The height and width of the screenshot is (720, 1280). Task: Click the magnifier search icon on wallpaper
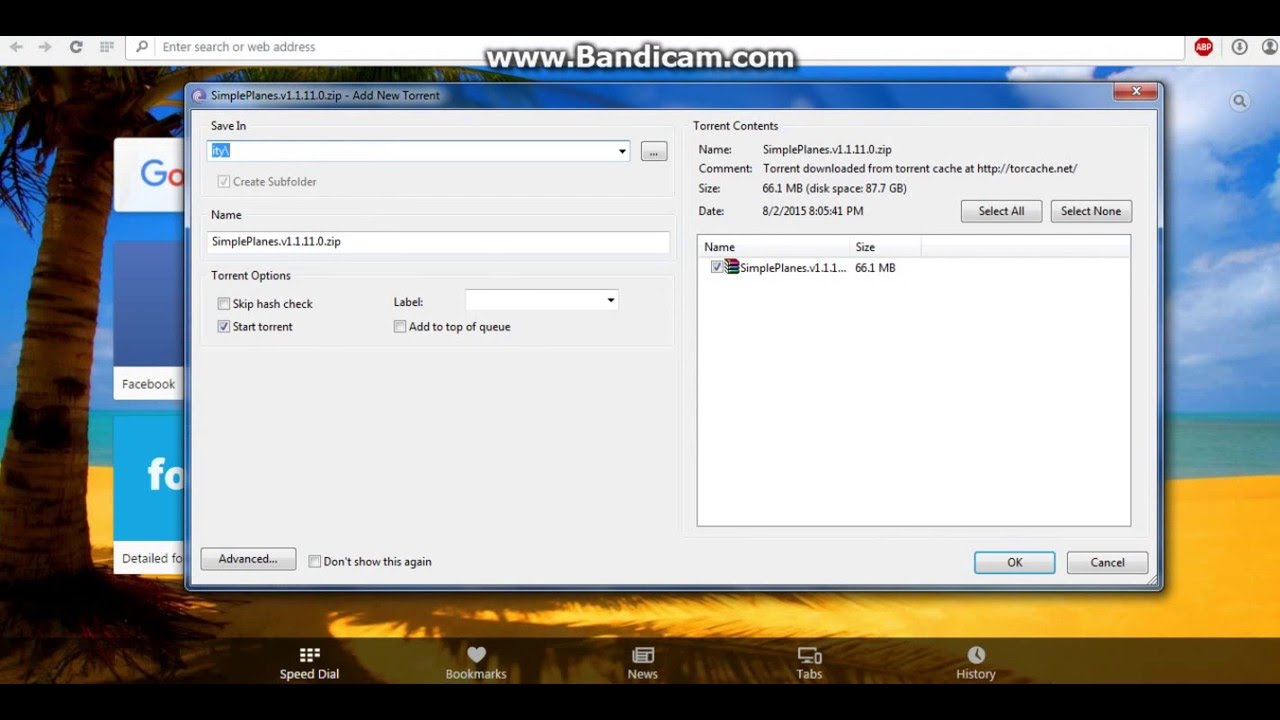click(1240, 101)
